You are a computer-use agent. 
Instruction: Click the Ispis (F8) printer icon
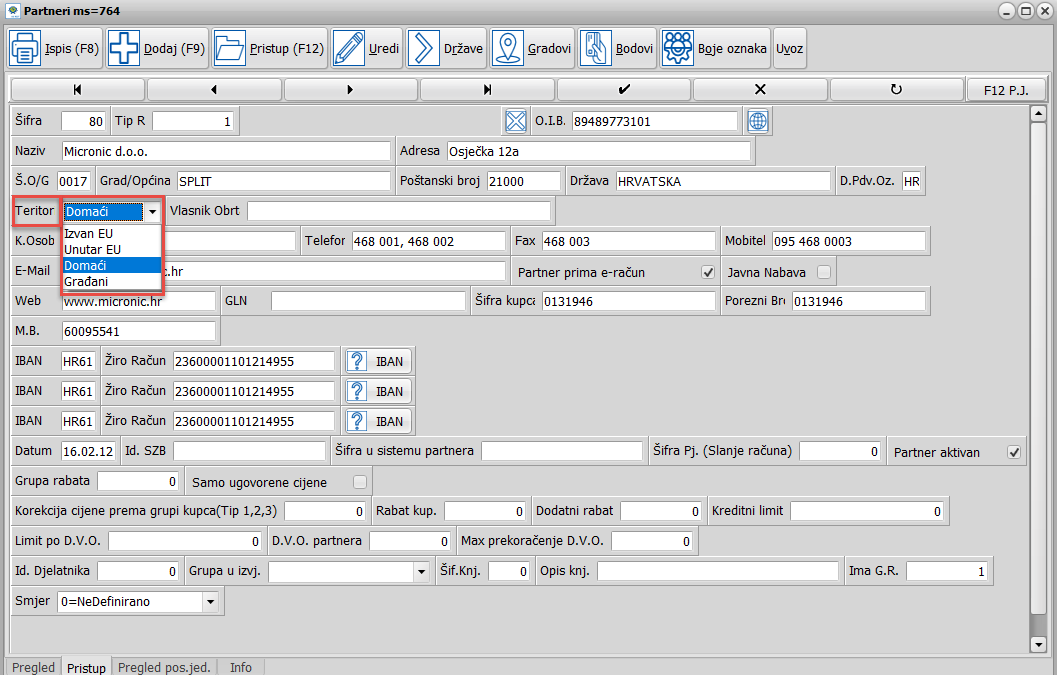pos(26,48)
